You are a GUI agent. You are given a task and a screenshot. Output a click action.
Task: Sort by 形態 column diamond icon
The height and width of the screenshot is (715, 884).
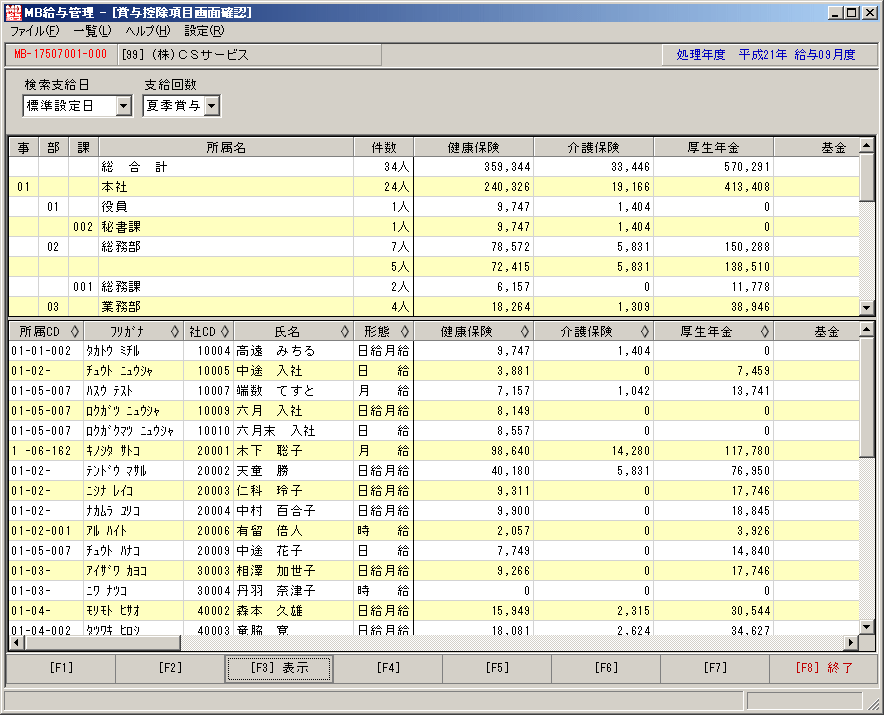[x=405, y=332]
